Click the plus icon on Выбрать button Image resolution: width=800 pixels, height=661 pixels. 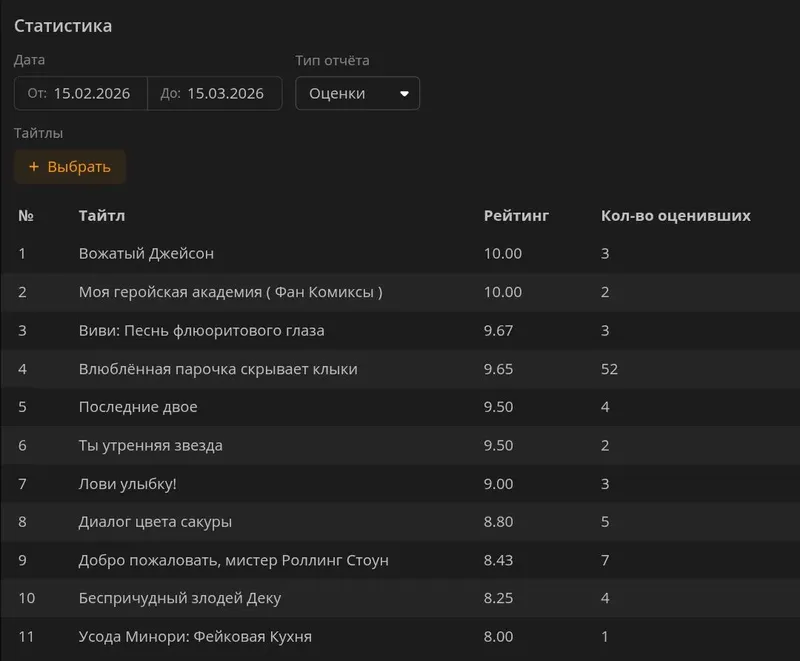pos(34,167)
